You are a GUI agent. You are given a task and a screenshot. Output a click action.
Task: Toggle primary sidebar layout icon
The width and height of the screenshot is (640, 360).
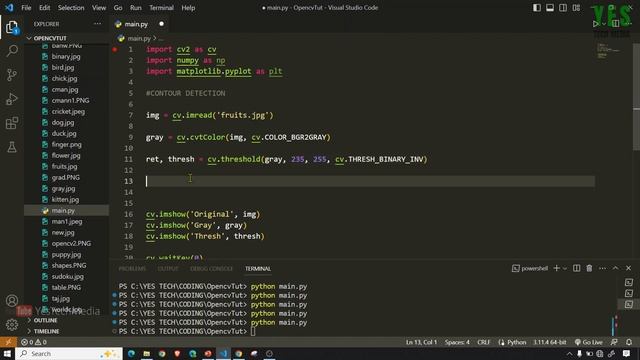pos(537,8)
